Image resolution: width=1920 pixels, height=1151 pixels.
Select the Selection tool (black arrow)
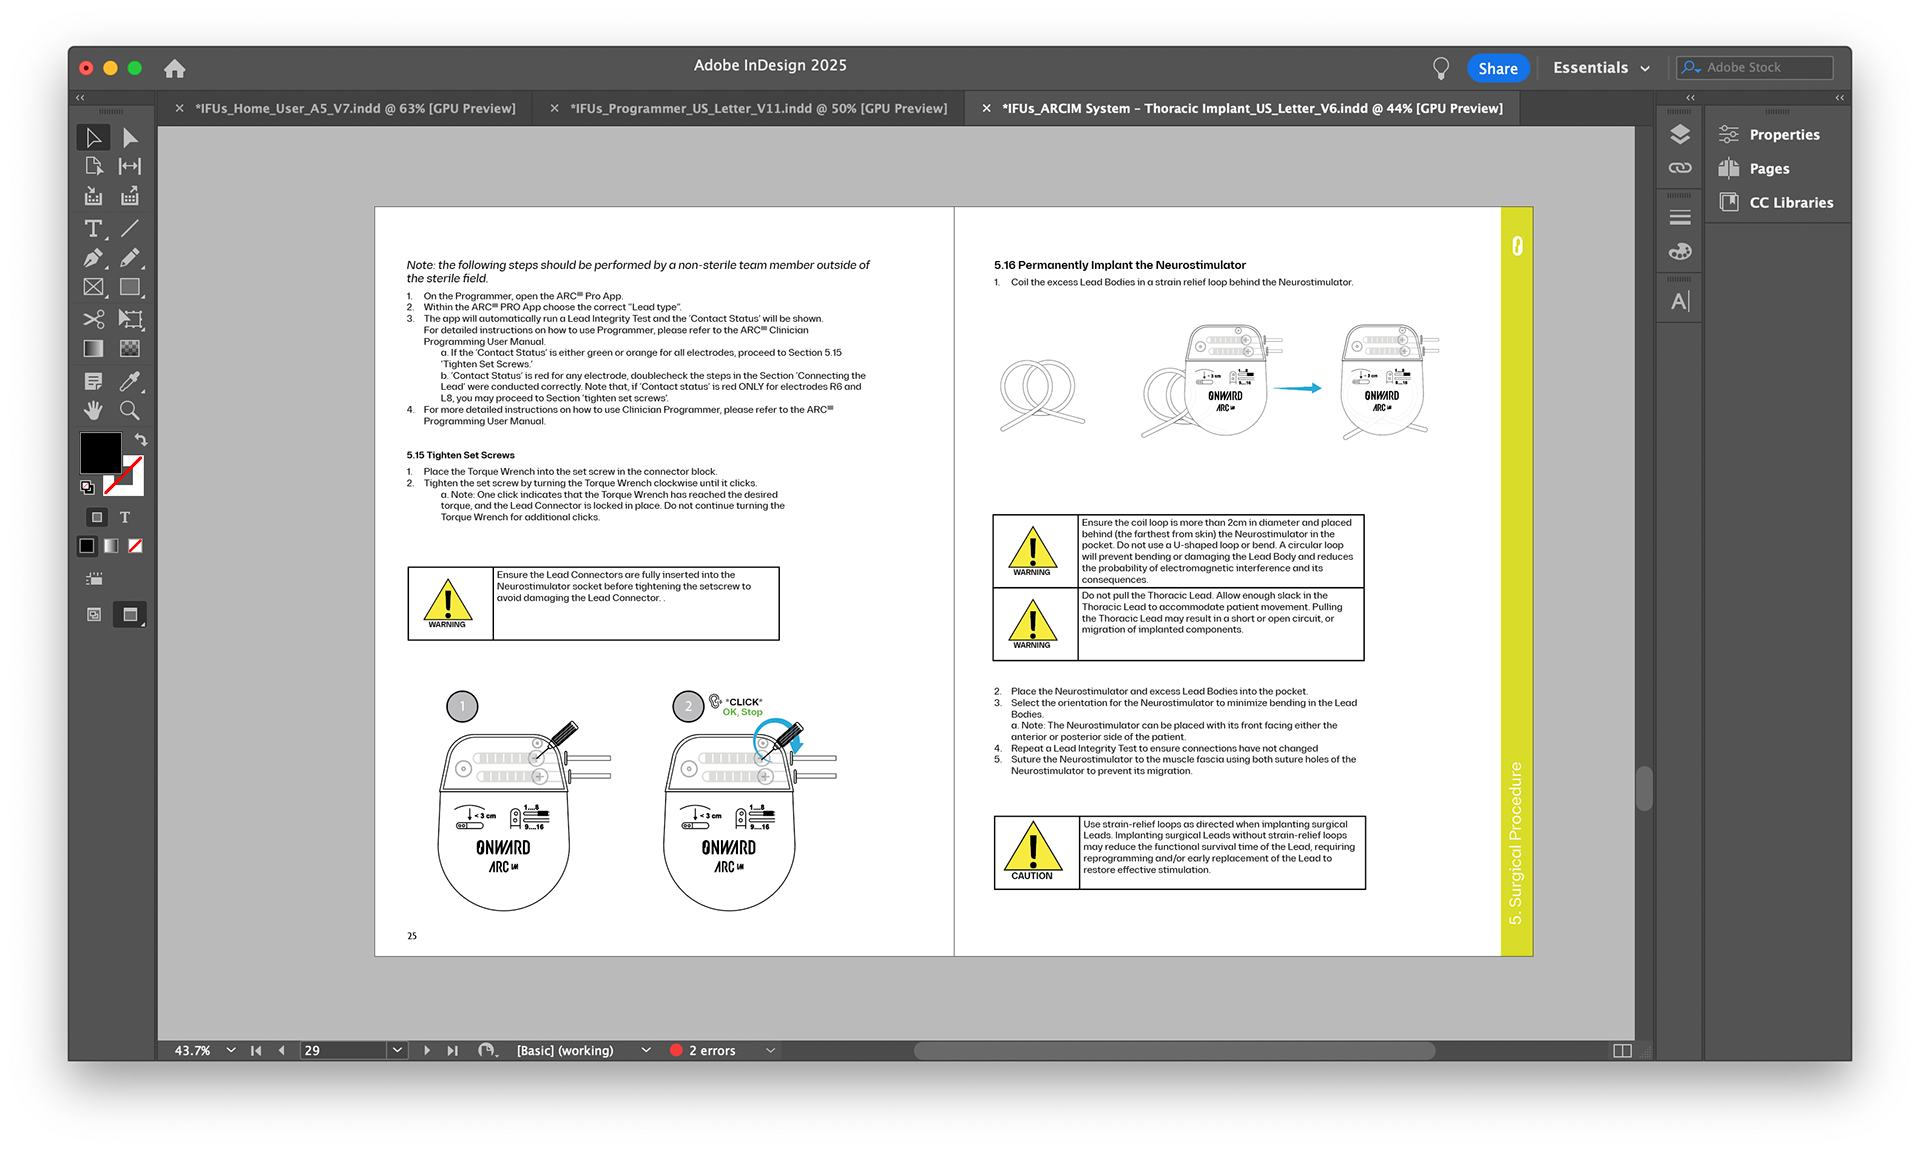coord(94,137)
